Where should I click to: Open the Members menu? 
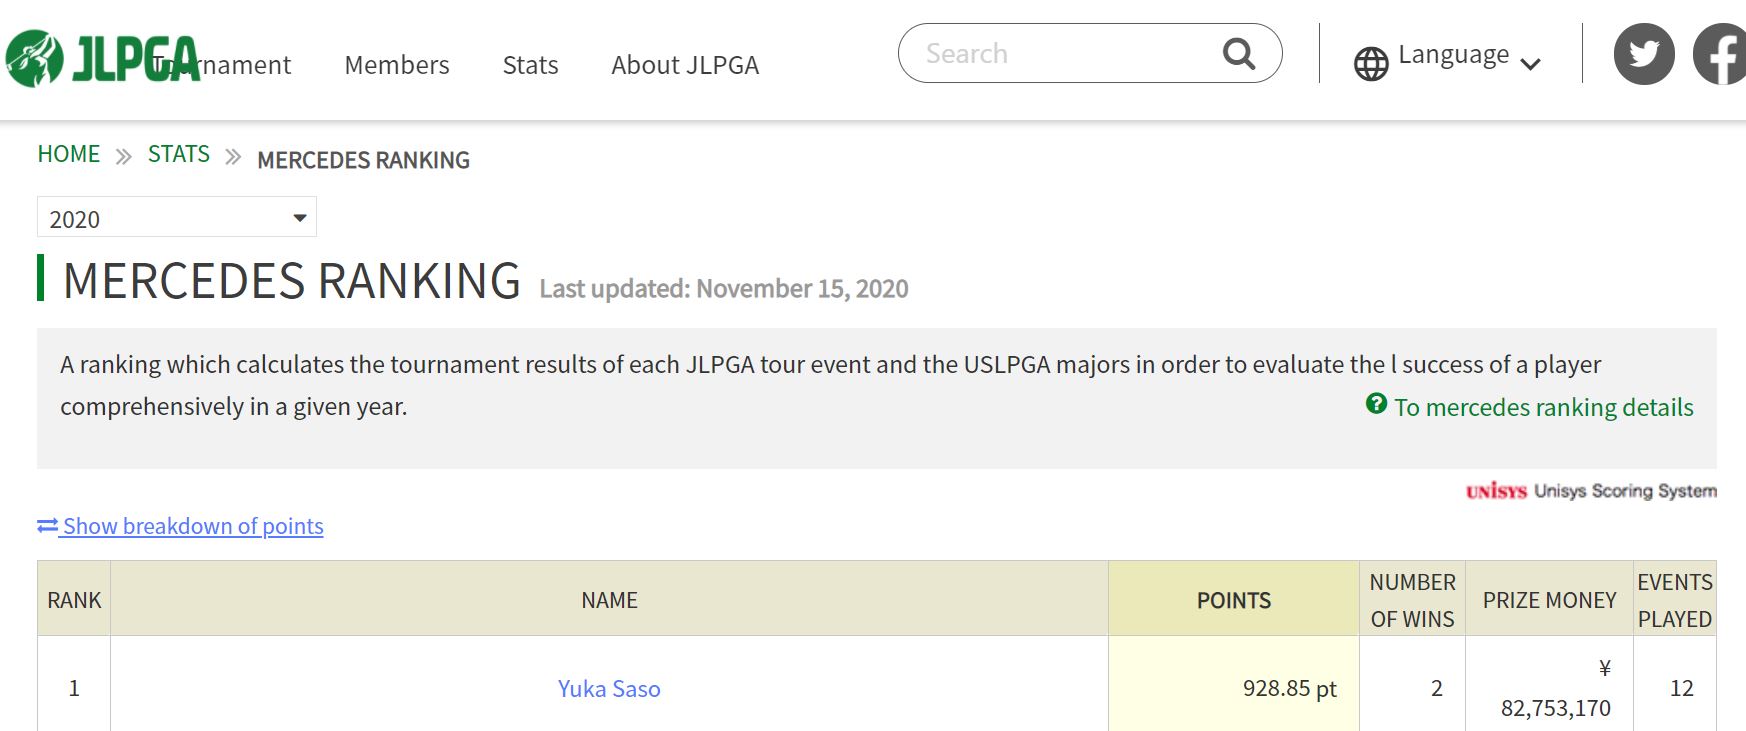tap(397, 65)
